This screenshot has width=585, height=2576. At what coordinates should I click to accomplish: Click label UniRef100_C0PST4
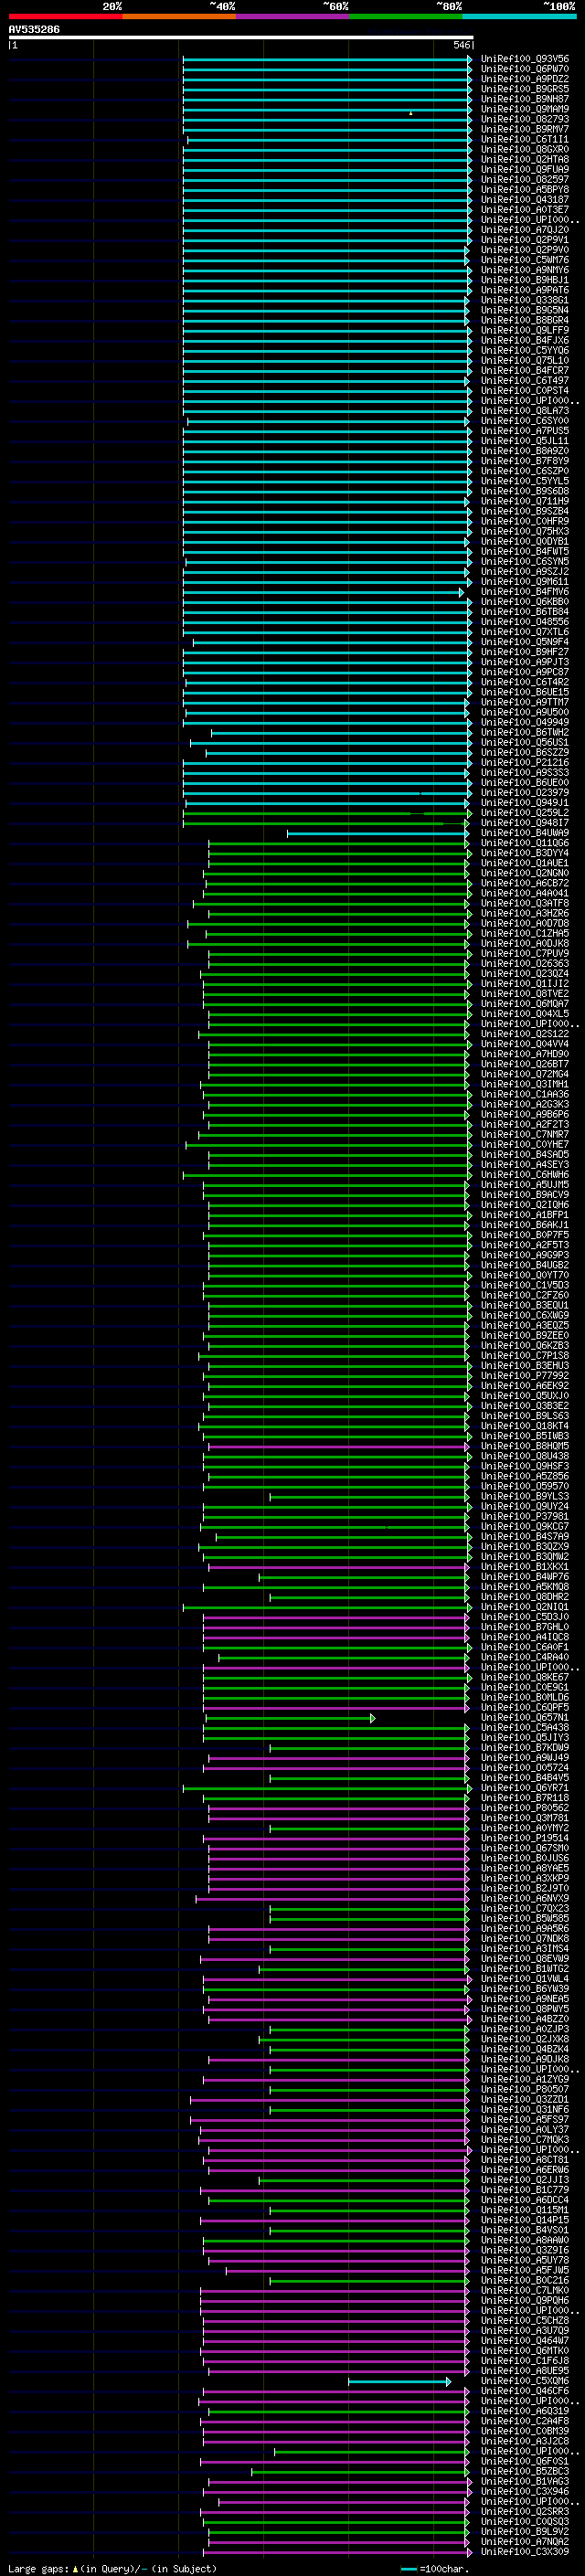pos(525,391)
